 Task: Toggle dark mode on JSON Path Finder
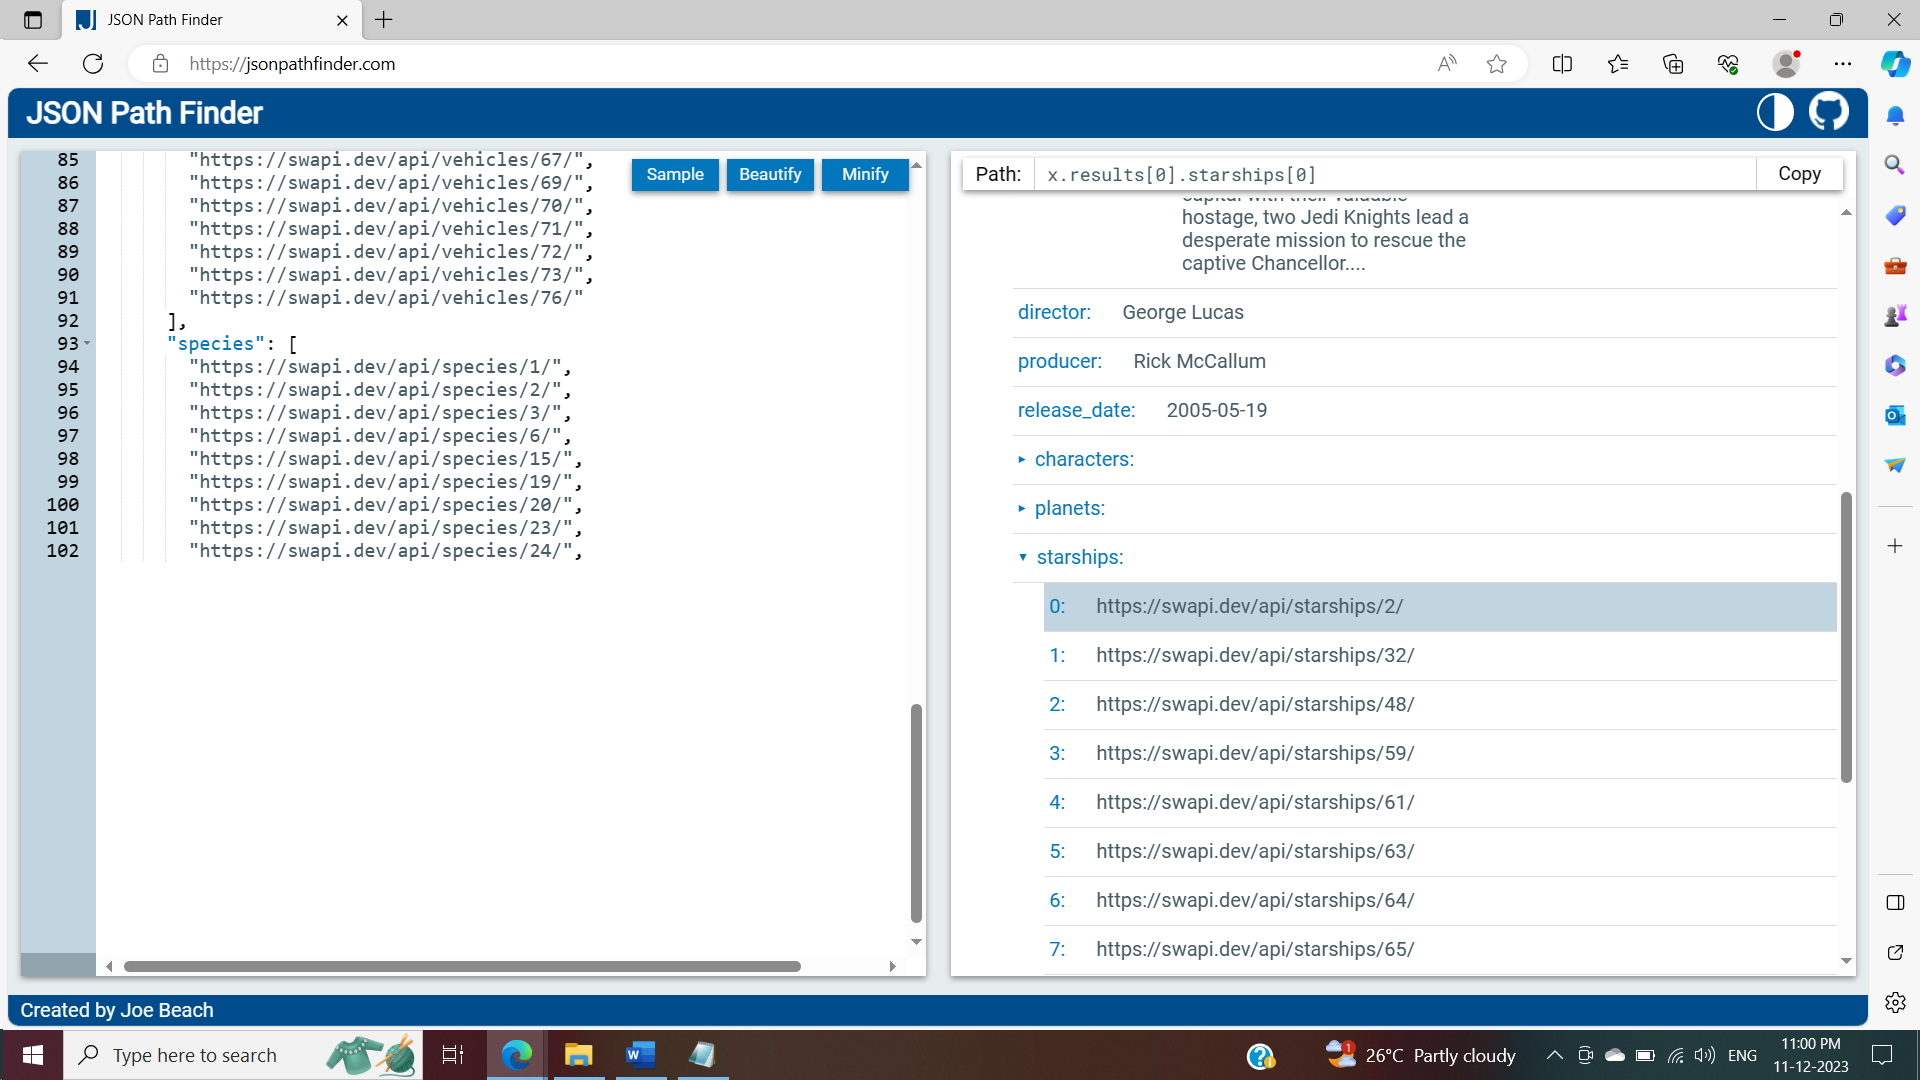1775,112
